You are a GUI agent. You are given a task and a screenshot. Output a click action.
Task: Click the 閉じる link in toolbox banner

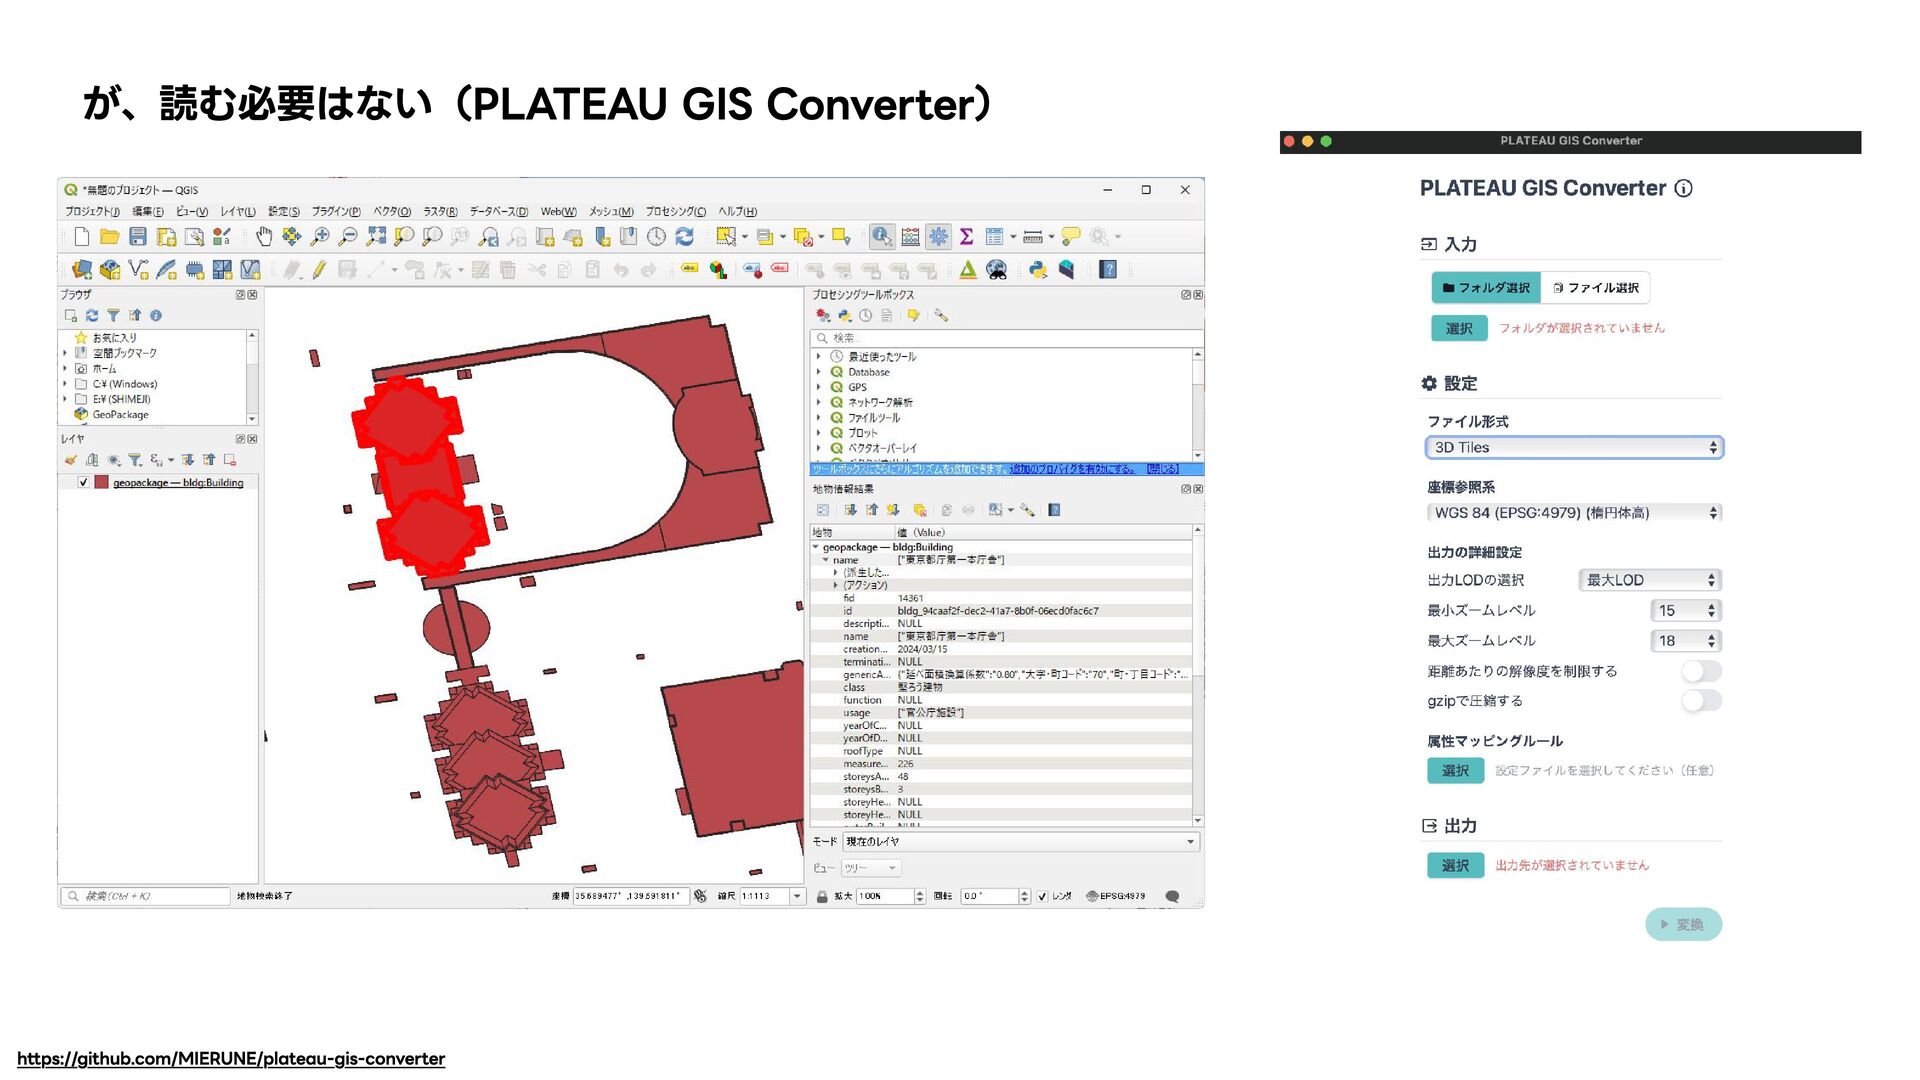[x=1163, y=469]
